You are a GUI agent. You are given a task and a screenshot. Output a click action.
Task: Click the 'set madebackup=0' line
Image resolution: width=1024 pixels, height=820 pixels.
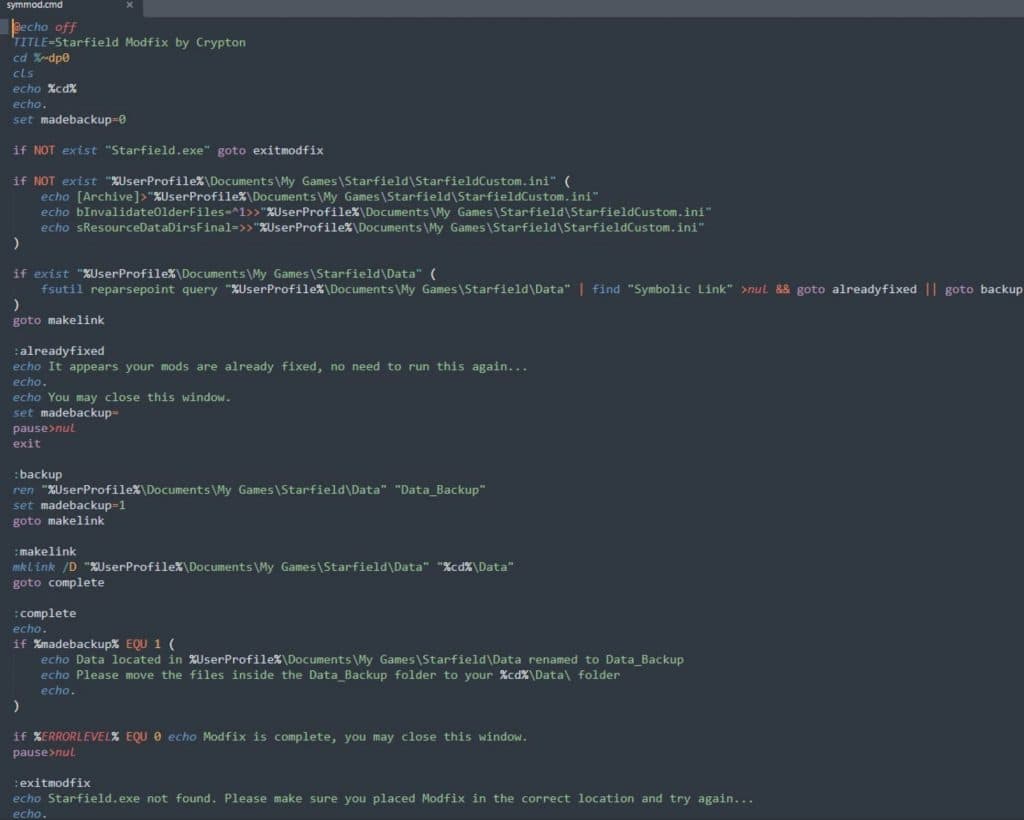69,119
